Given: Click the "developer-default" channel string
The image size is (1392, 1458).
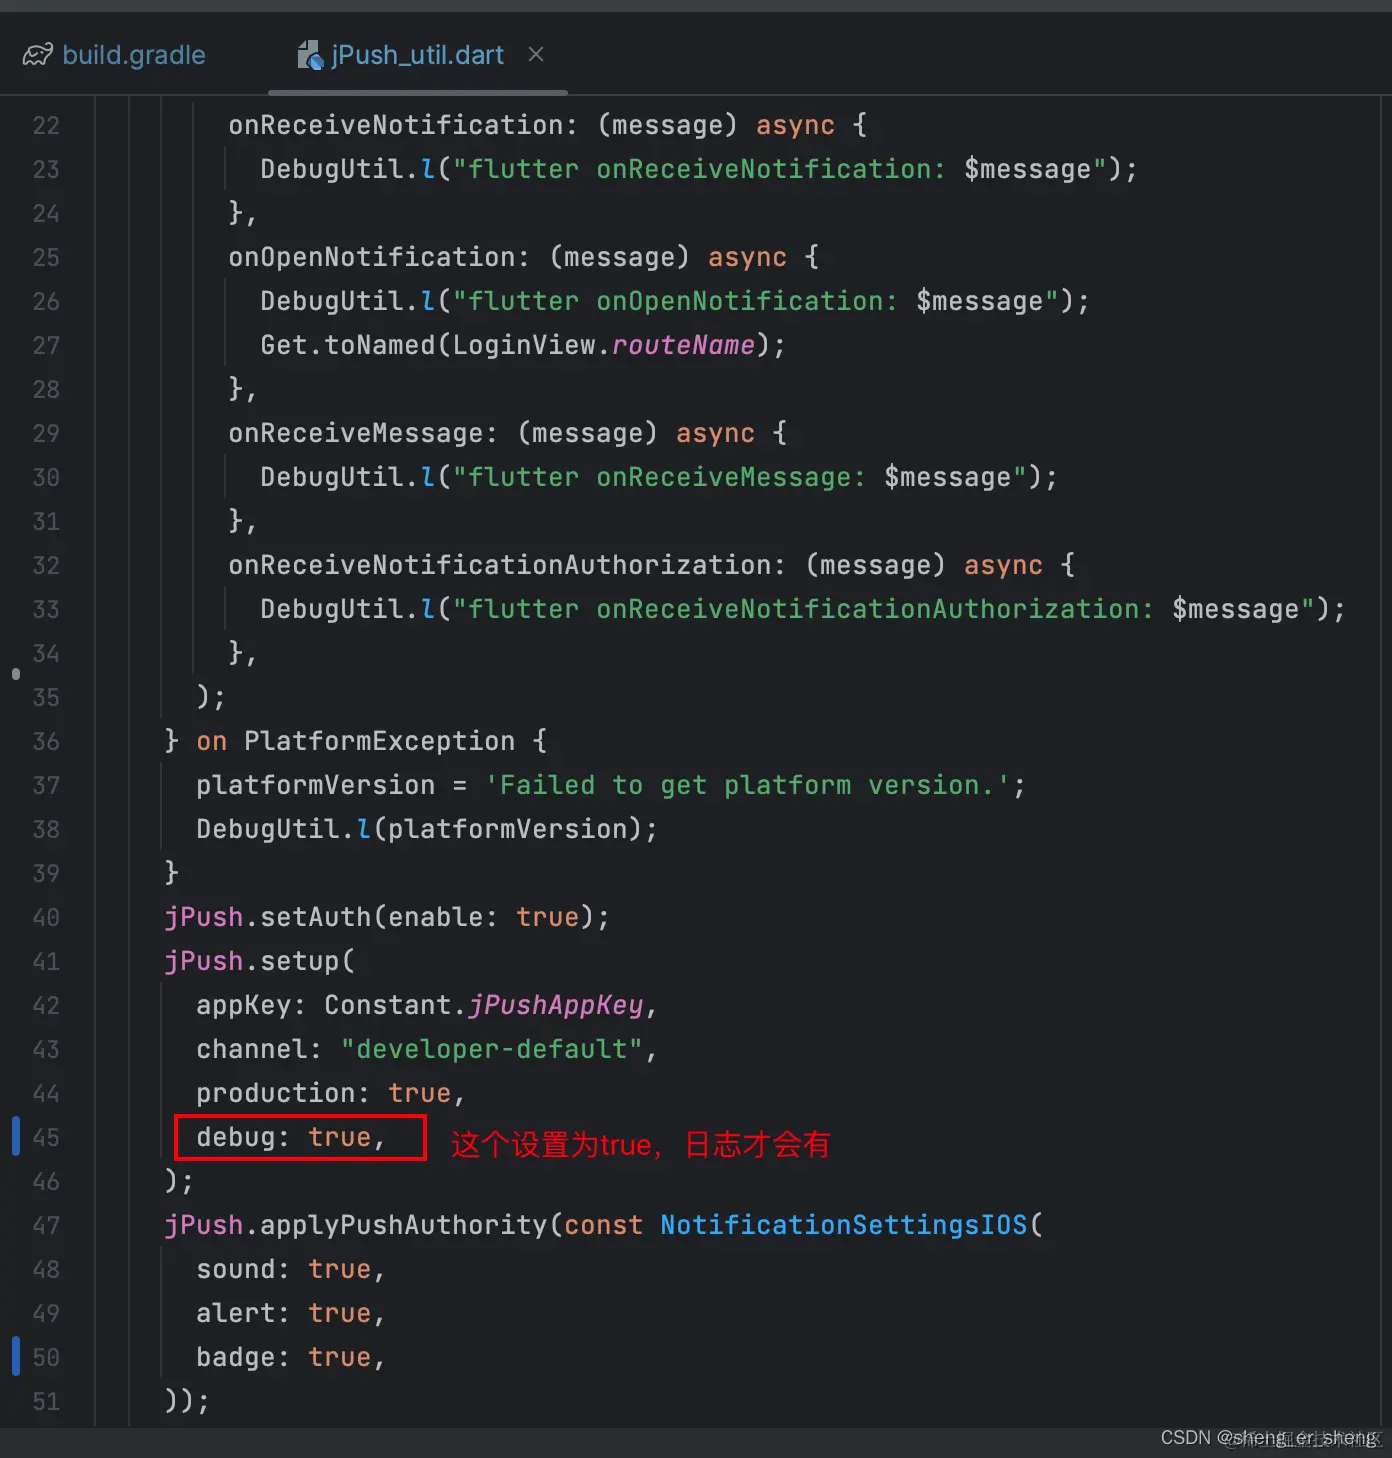Looking at the screenshot, I should pos(492,1049).
